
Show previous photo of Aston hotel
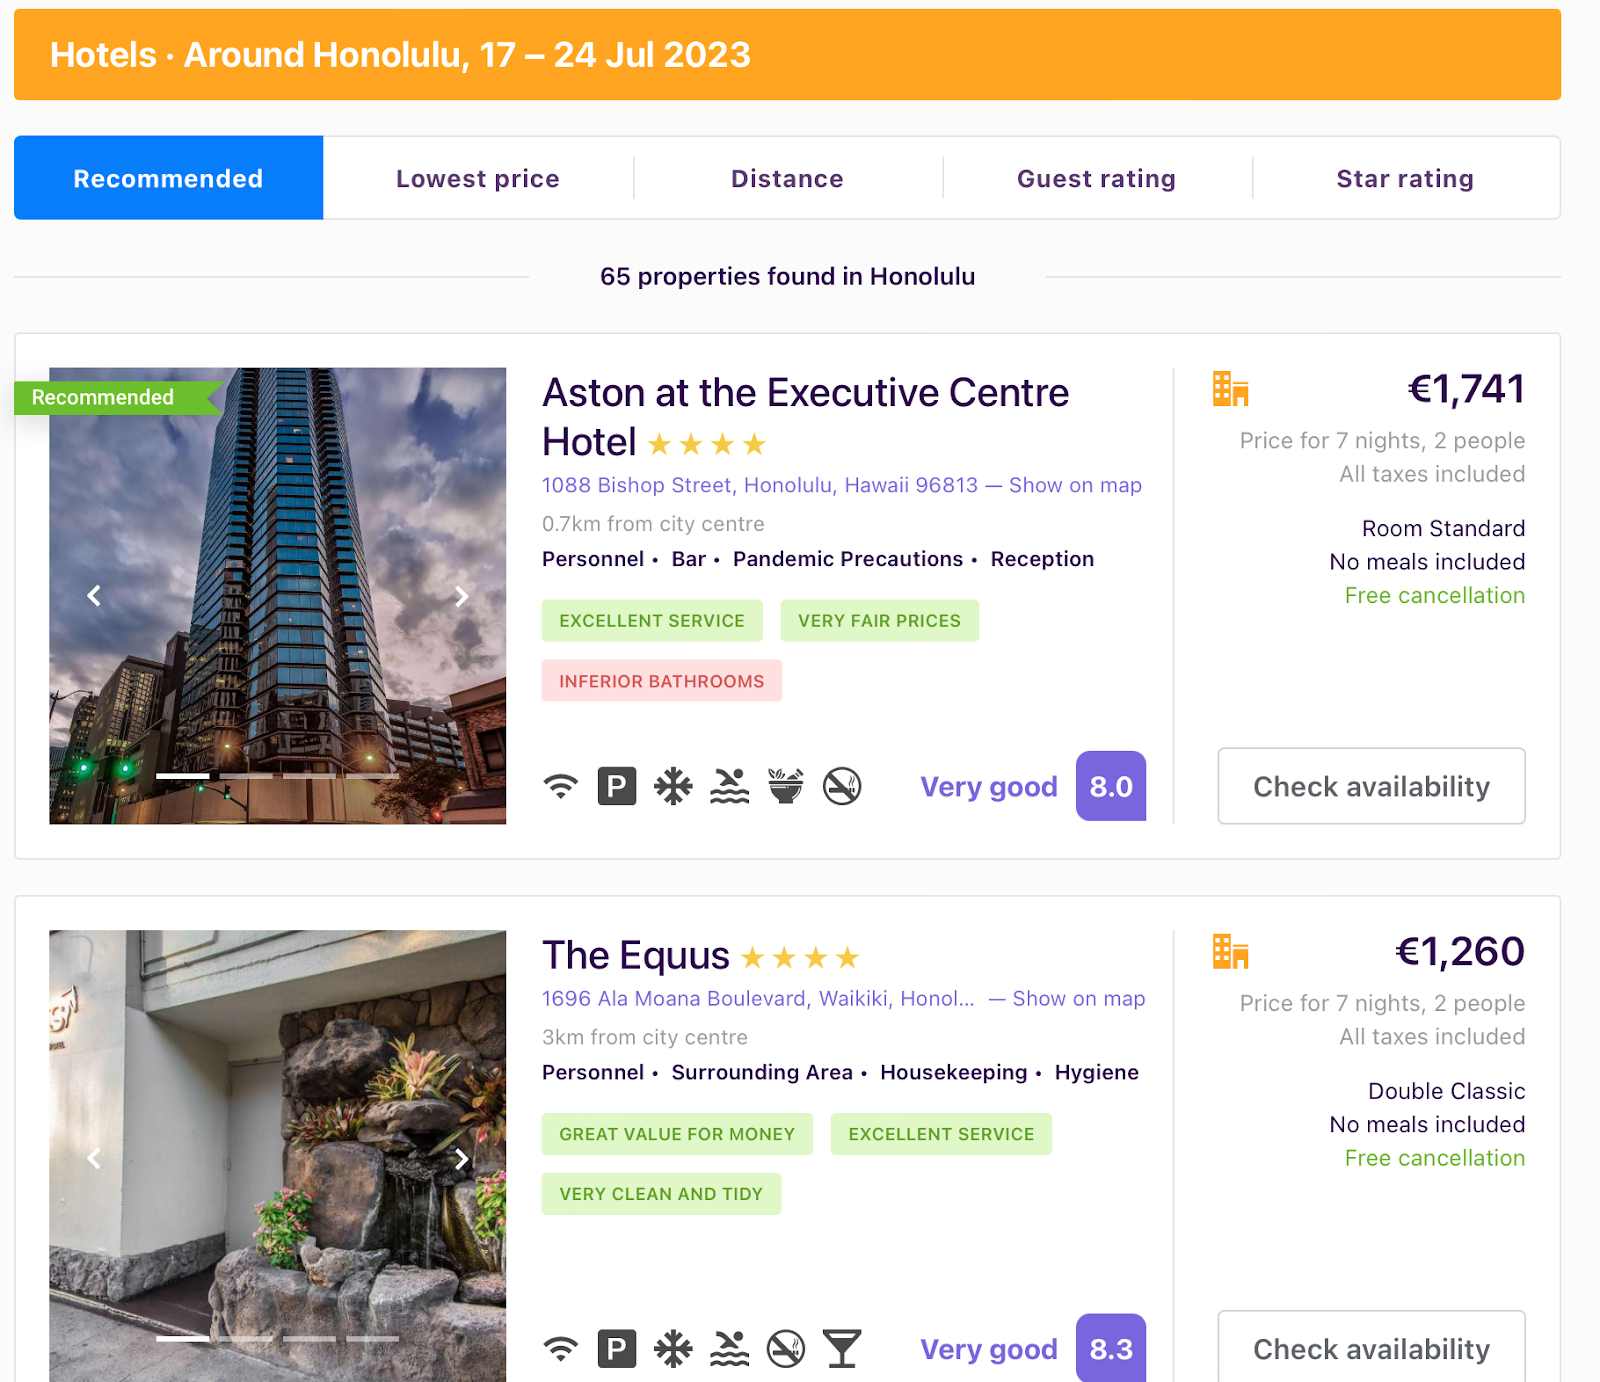(94, 596)
